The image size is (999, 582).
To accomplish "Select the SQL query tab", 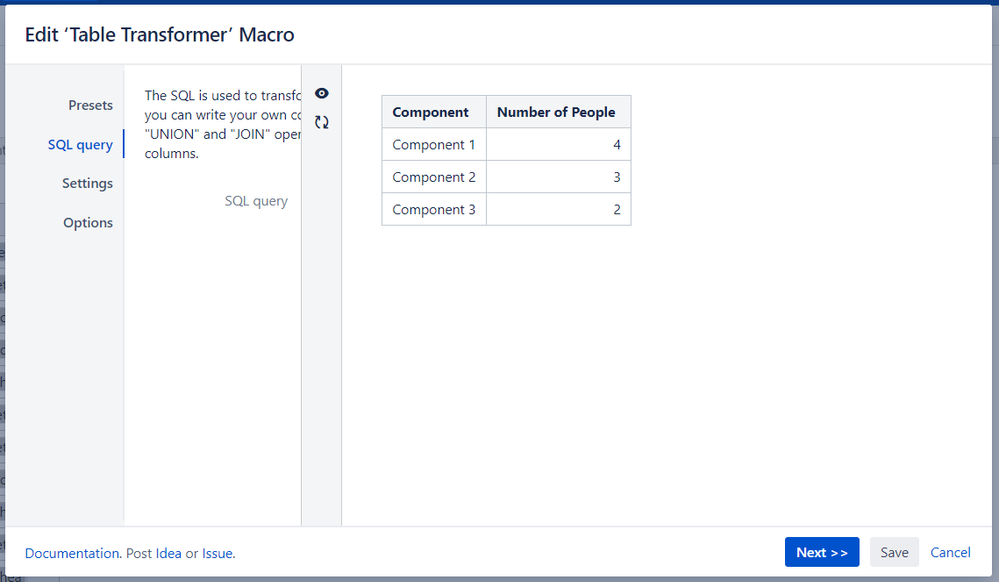I will pos(80,145).
